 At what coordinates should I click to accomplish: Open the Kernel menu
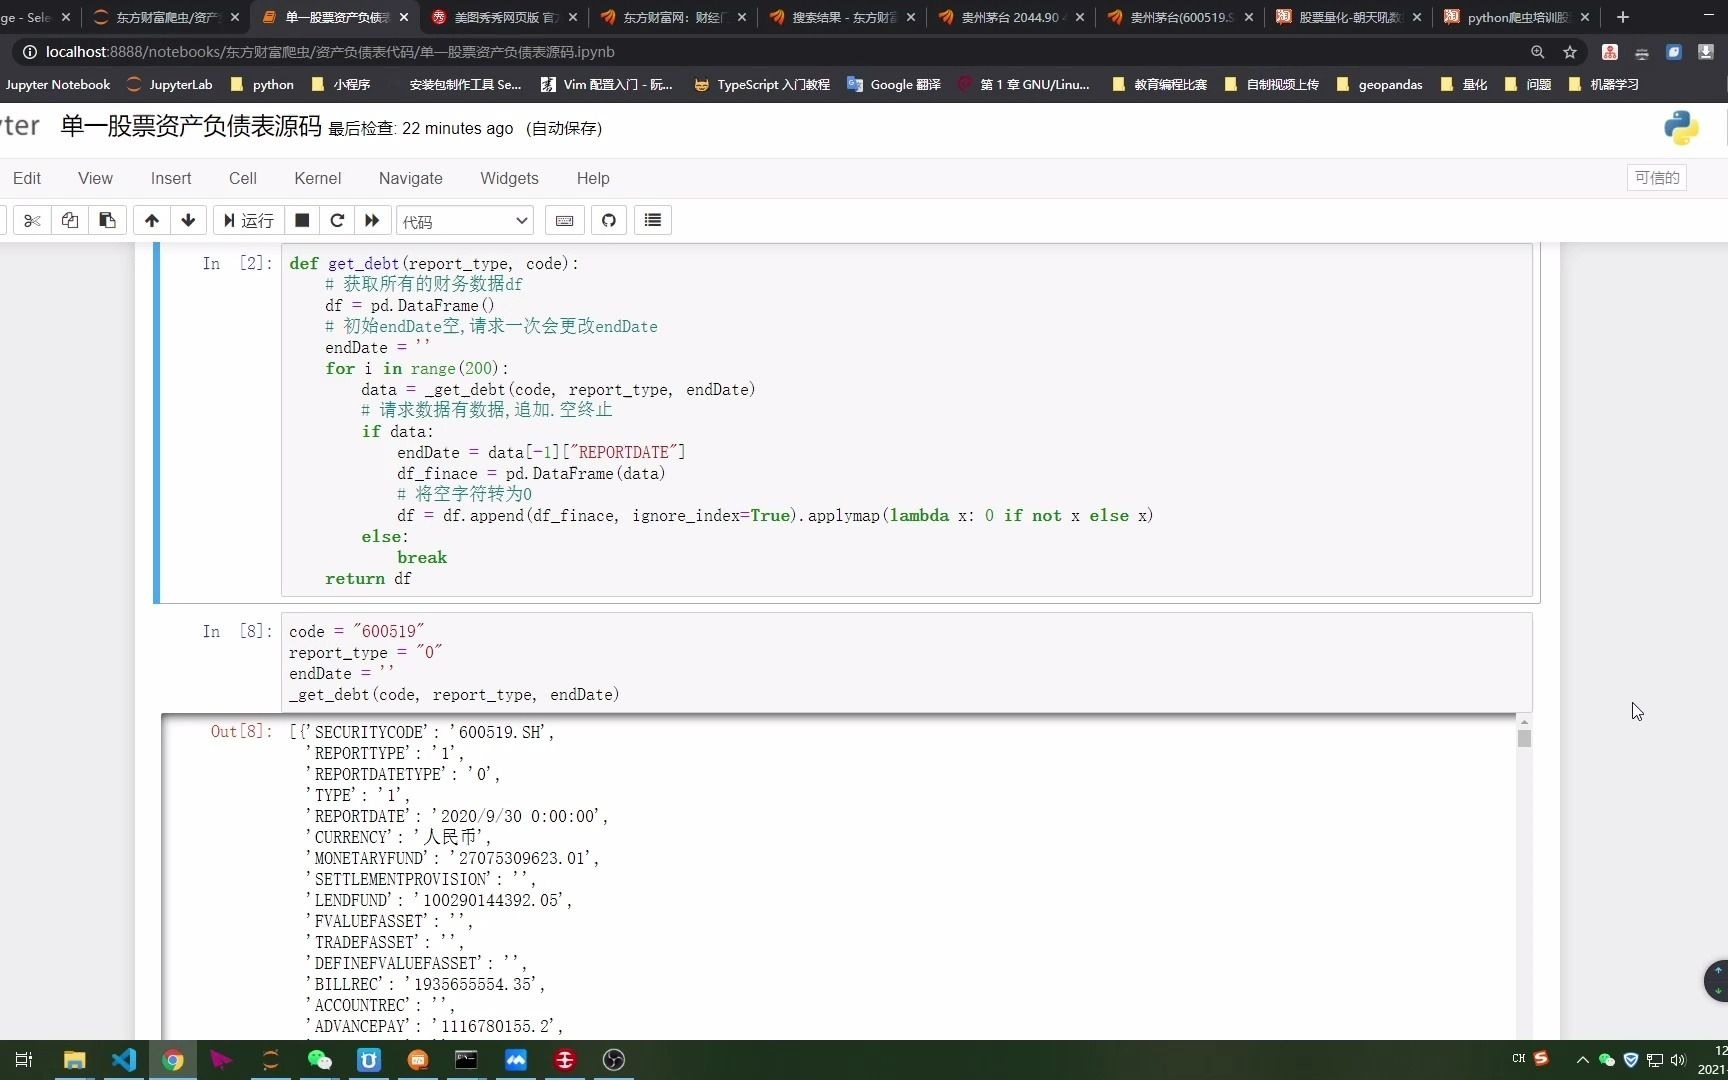pos(318,178)
